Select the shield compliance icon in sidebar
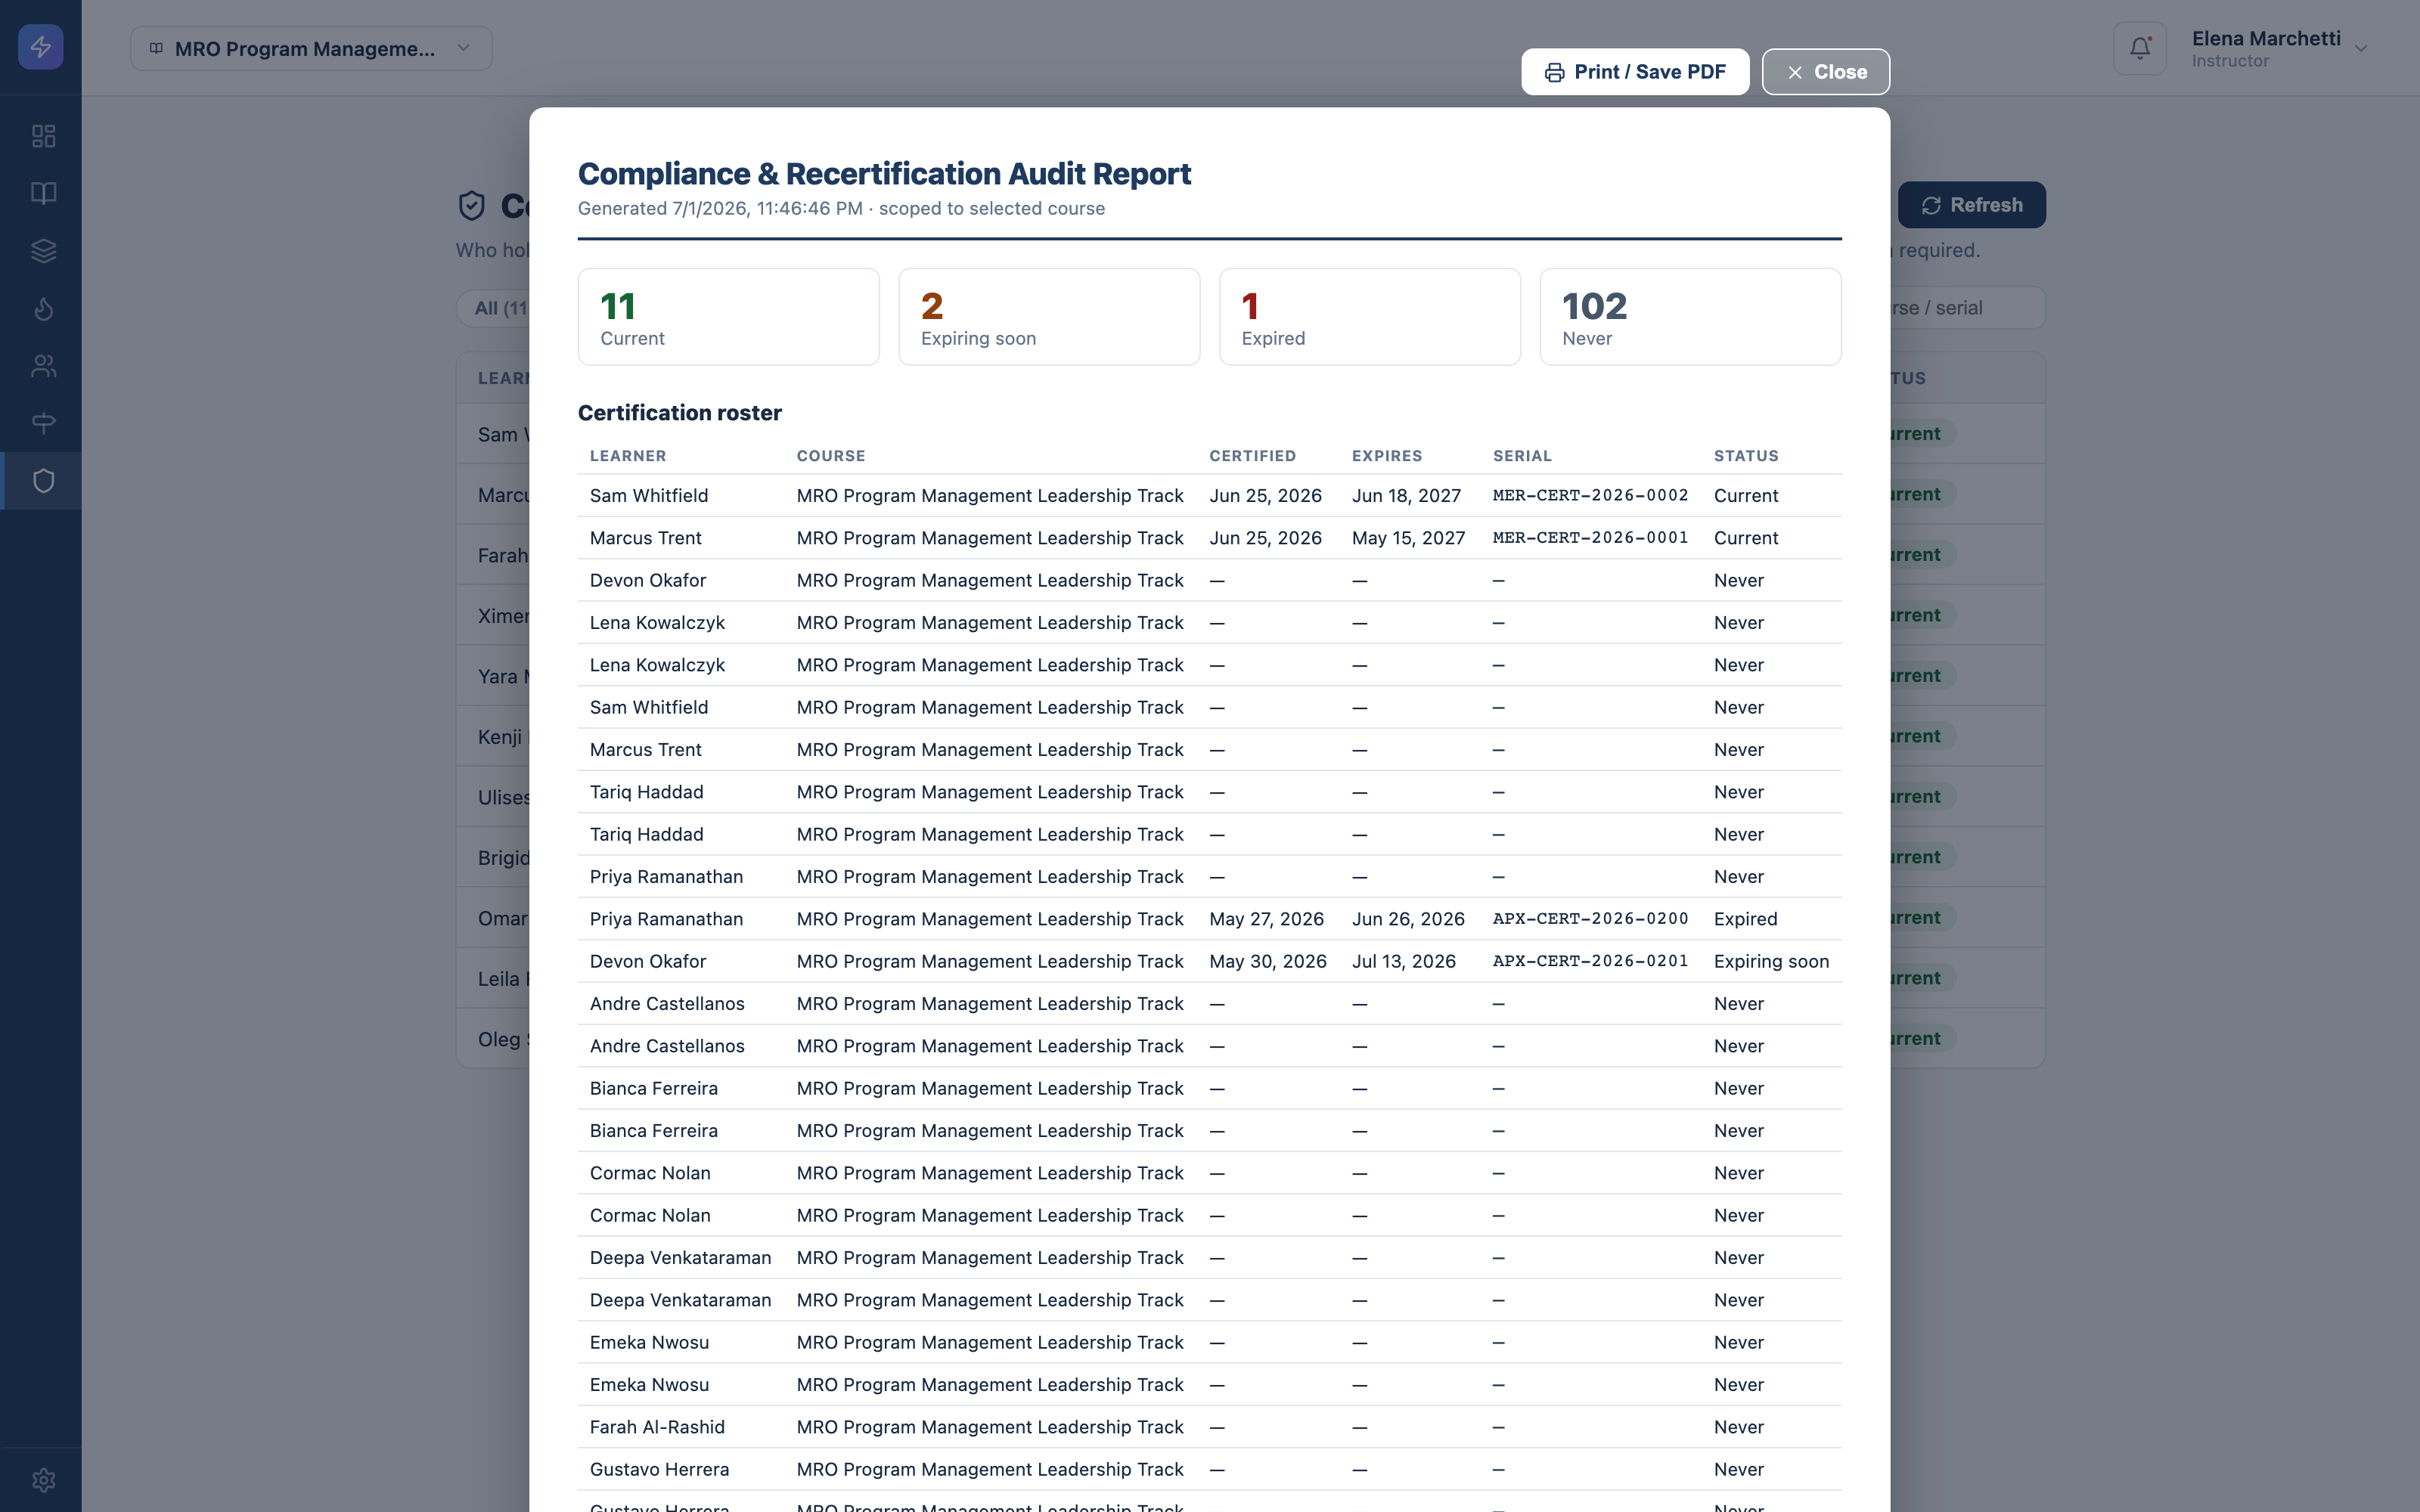 43,481
